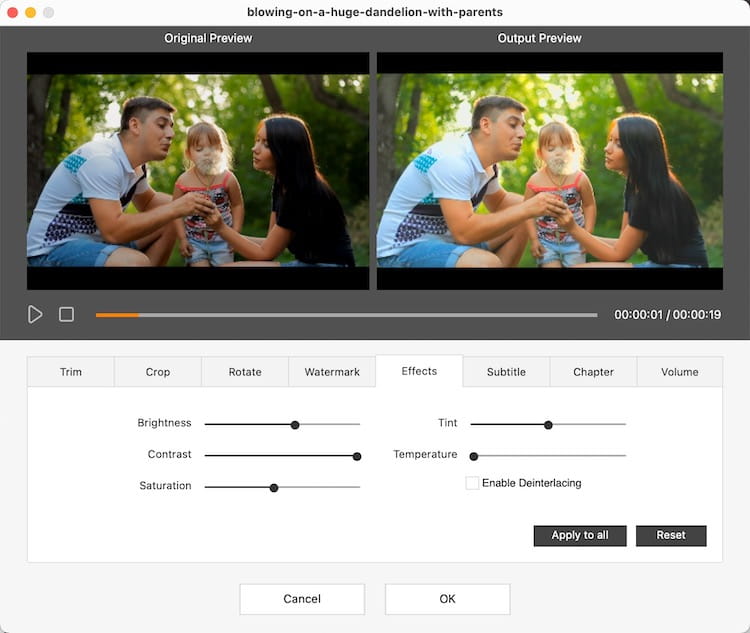Close the window with the red button
This screenshot has height=633, width=750.
coord(13,12)
